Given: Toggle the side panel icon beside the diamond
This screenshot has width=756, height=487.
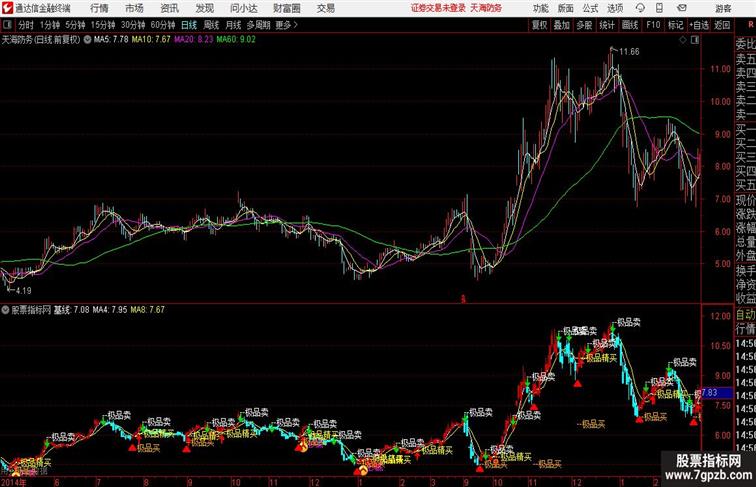Looking at the screenshot, I should click(695, 40).
